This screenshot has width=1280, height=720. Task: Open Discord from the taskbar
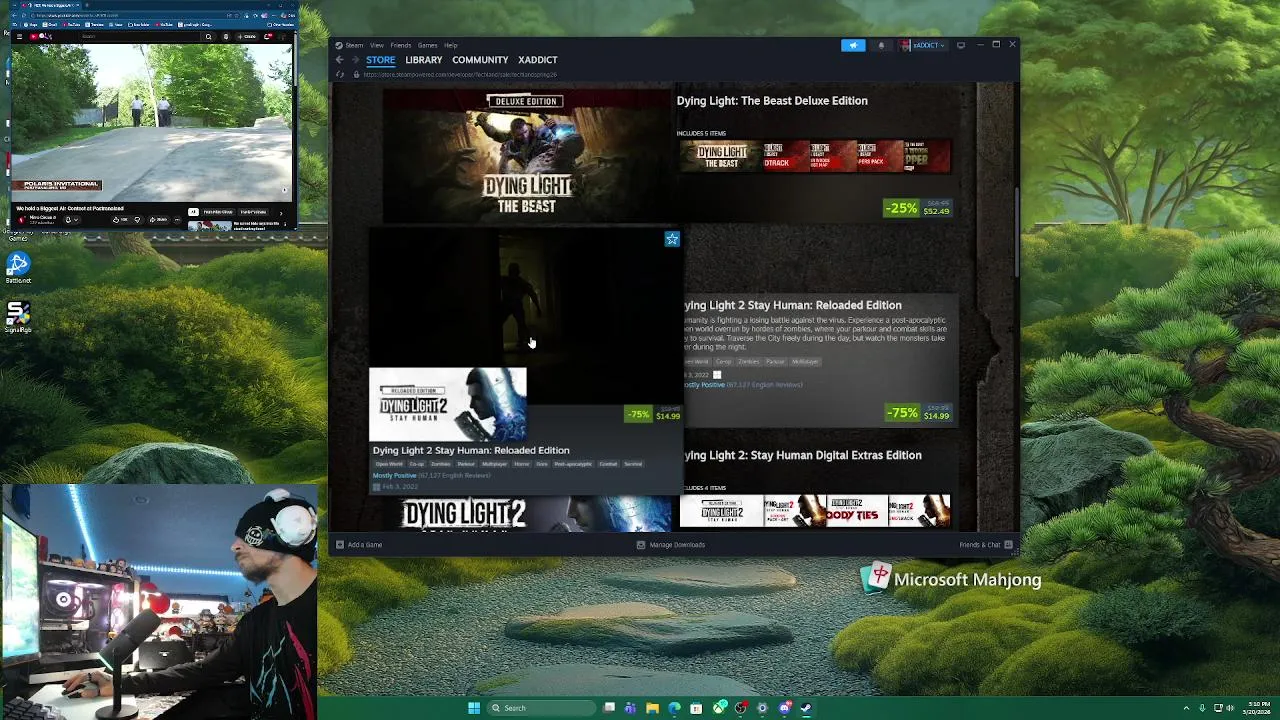785,708
